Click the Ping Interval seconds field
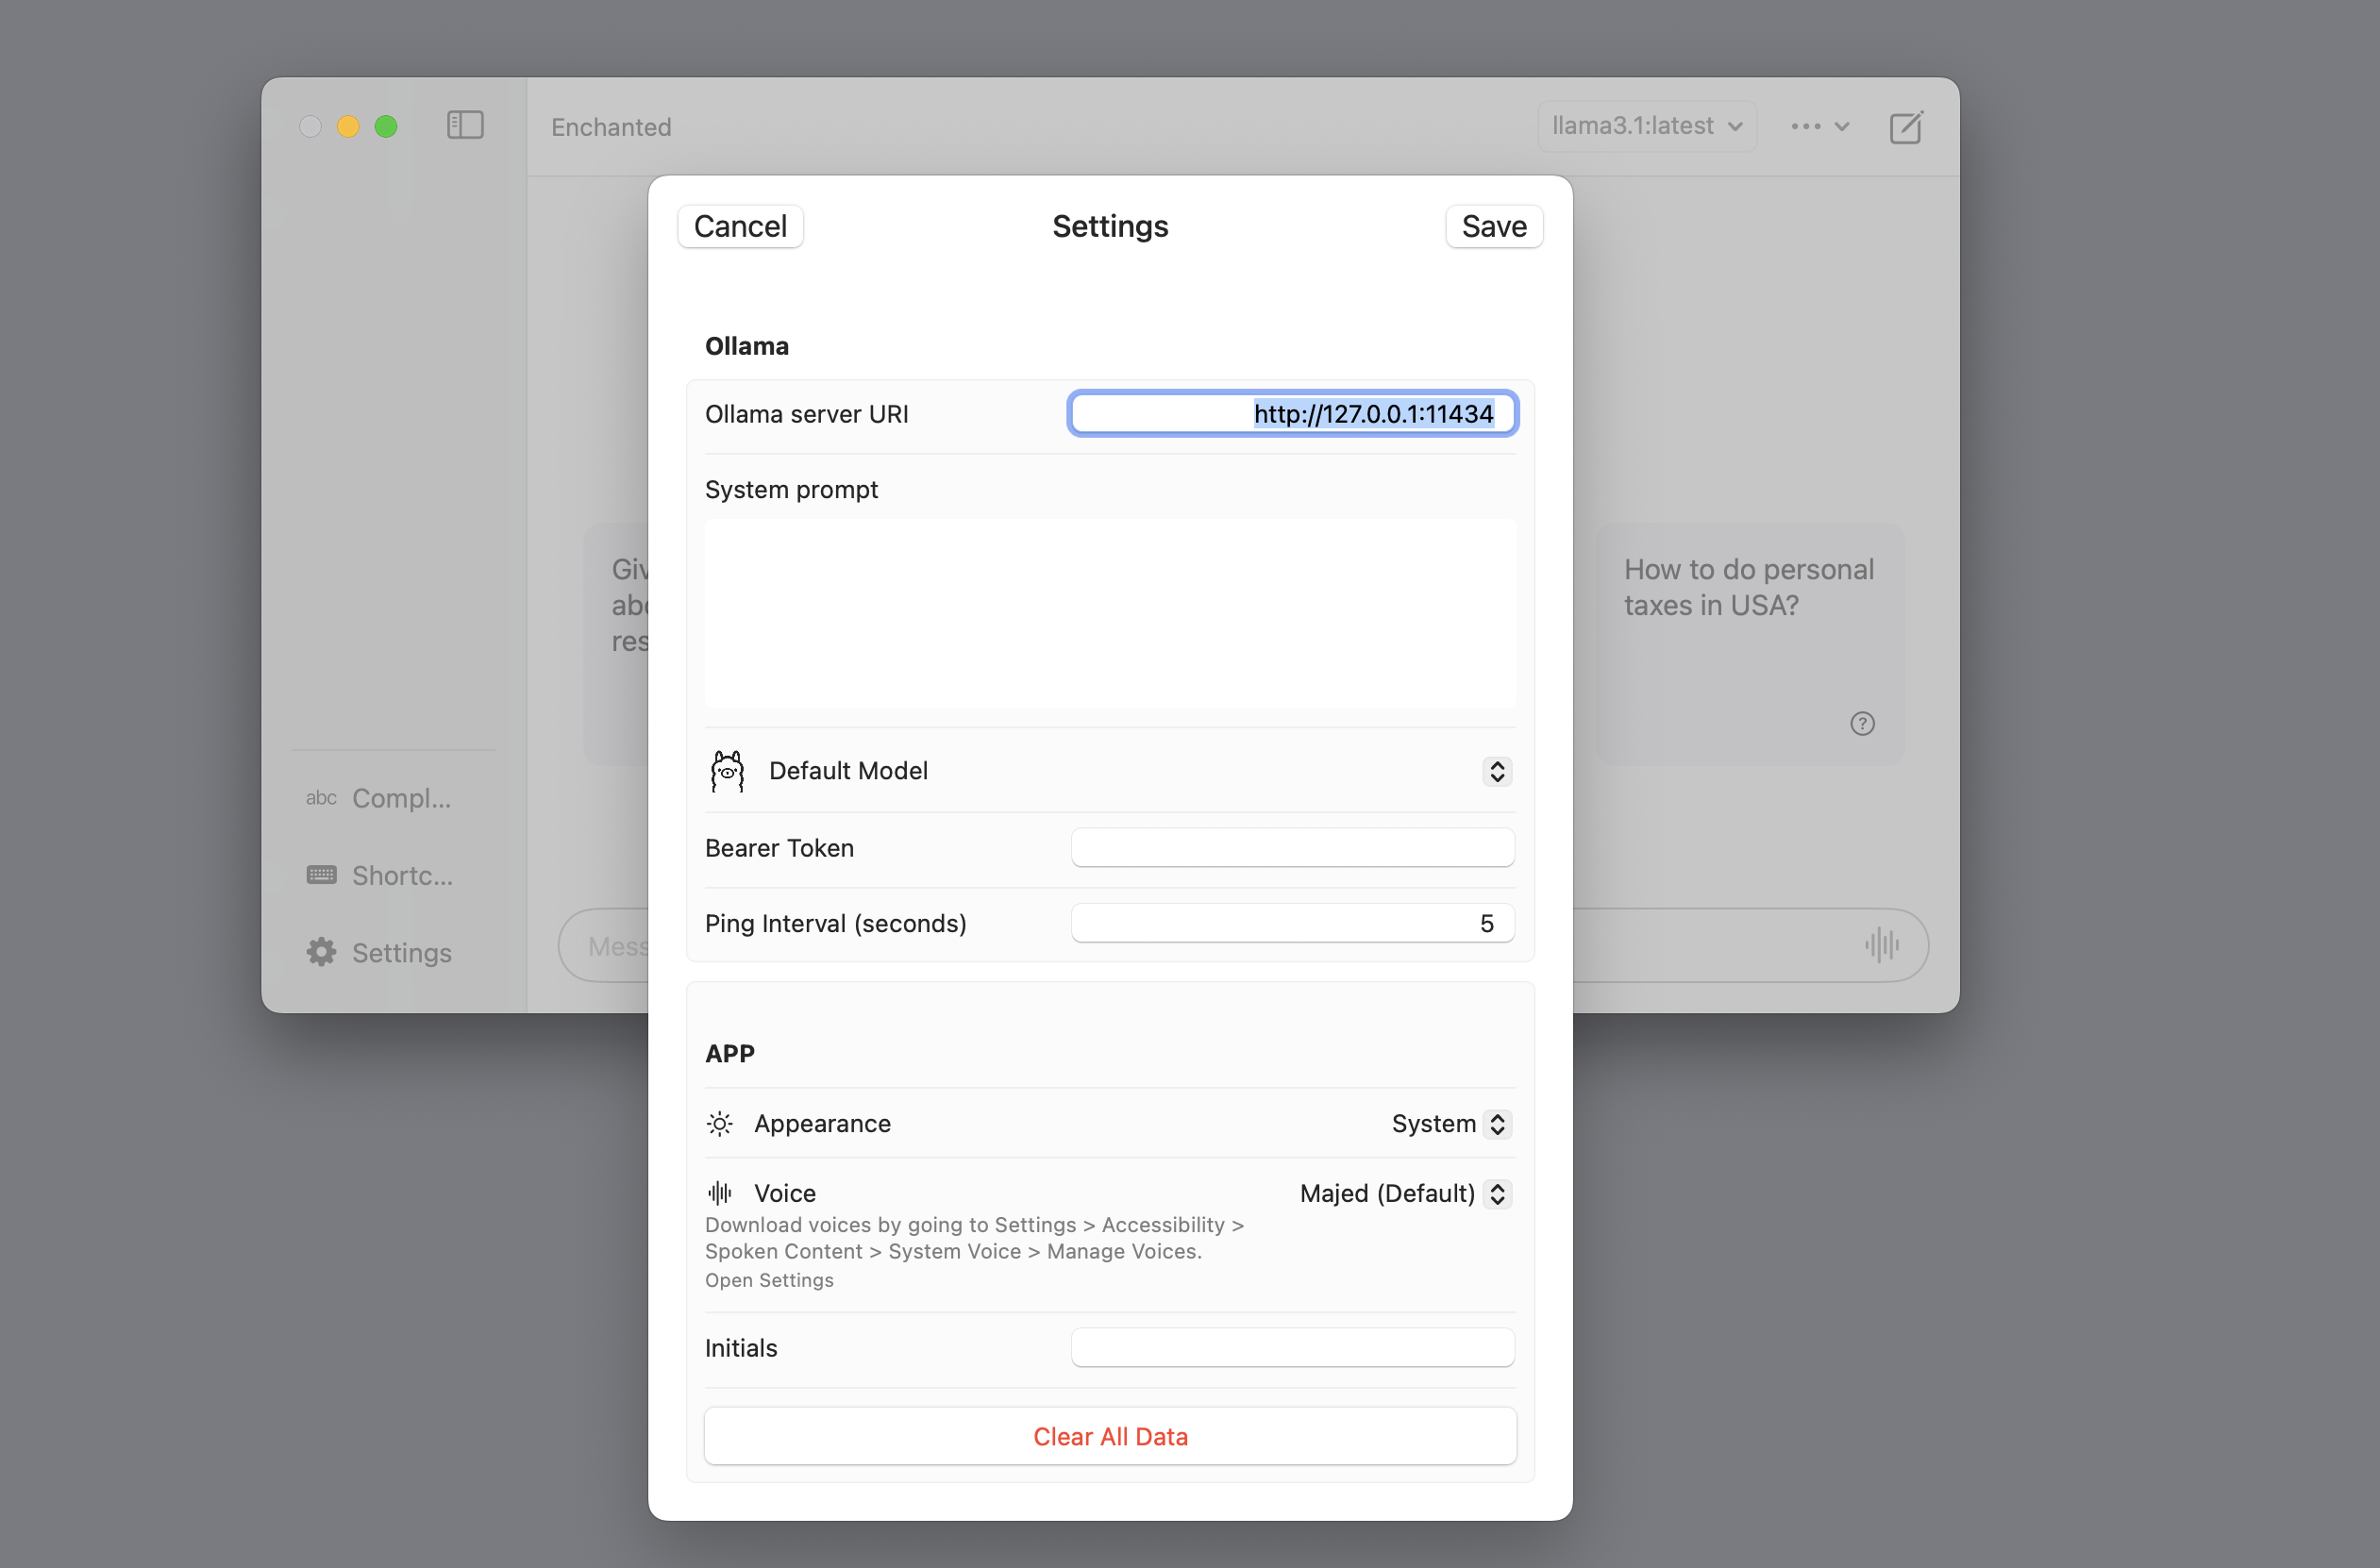2380x1568 pixels. [x=1293, y=923]
